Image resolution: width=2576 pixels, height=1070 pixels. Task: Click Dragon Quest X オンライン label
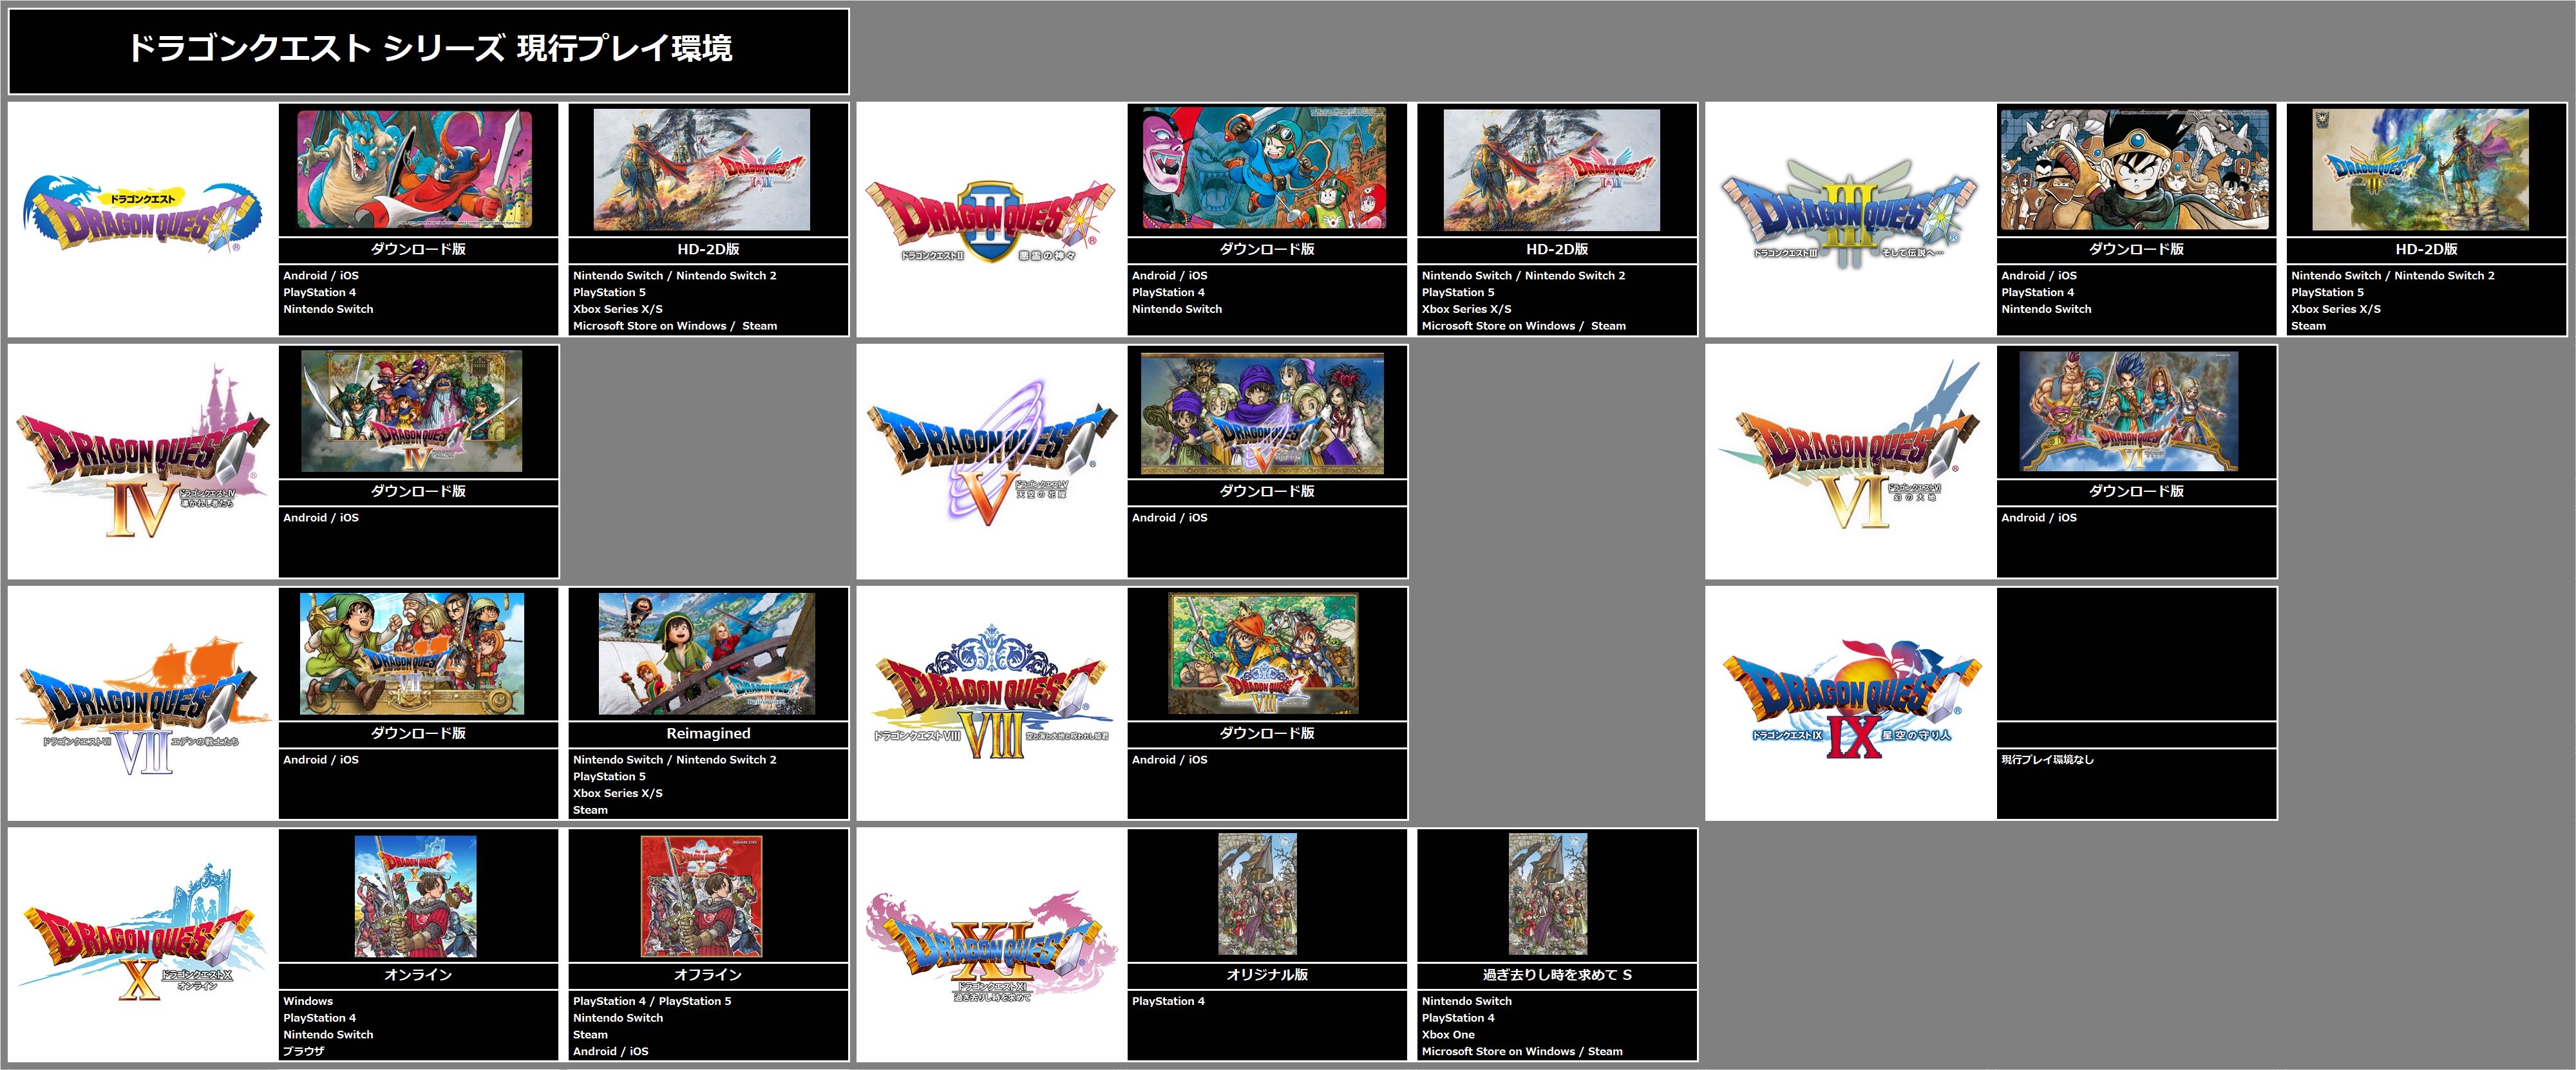pos(418,975)
